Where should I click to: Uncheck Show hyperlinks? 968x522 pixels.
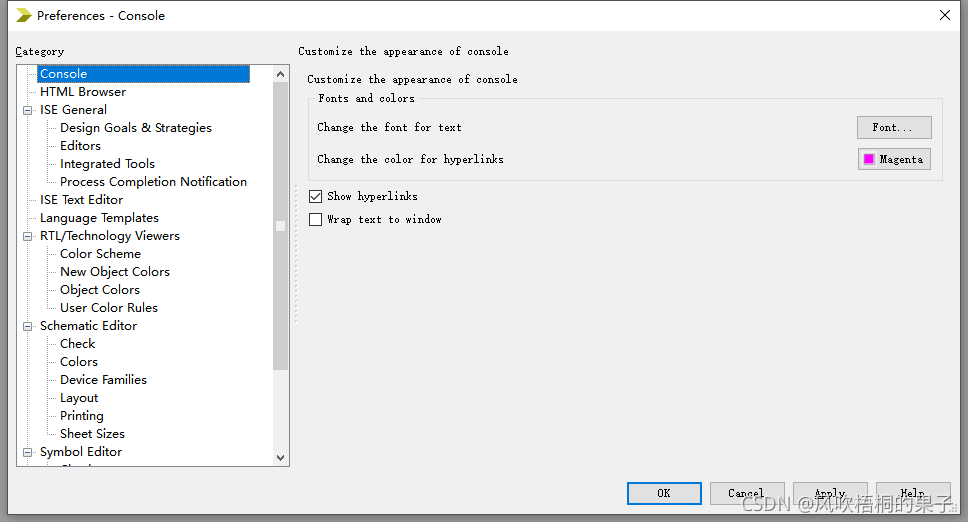(x=315, y=196)
